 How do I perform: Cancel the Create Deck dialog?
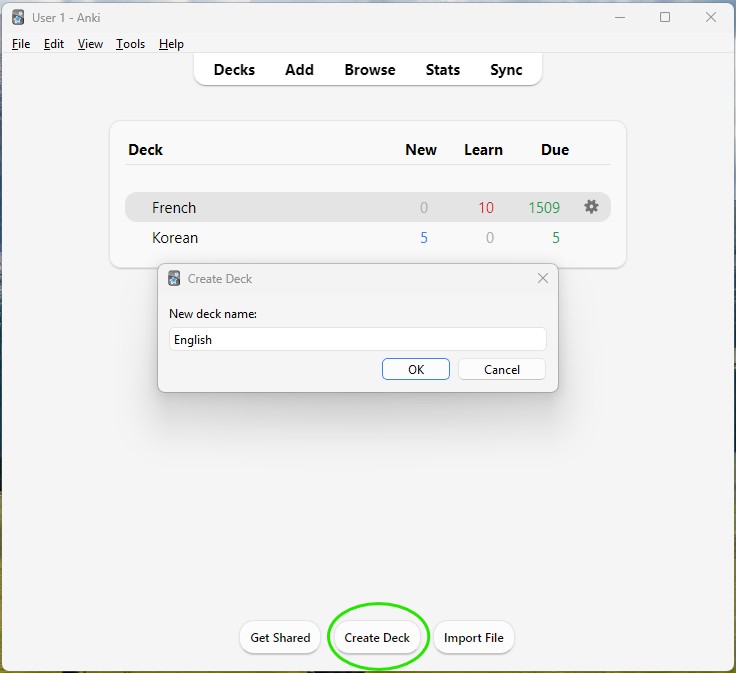click(502, 369)
